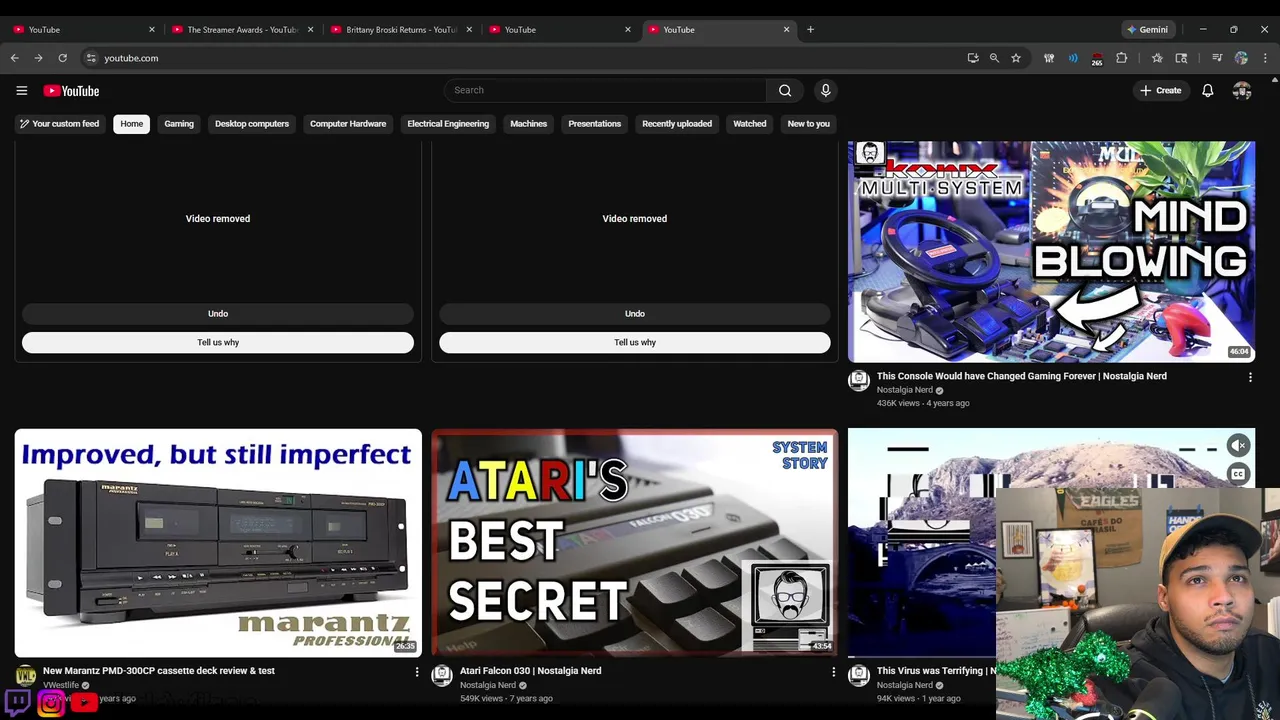Select the Desktop computers chip
This screenshot has height=720, width=1280.
(252, 124)
